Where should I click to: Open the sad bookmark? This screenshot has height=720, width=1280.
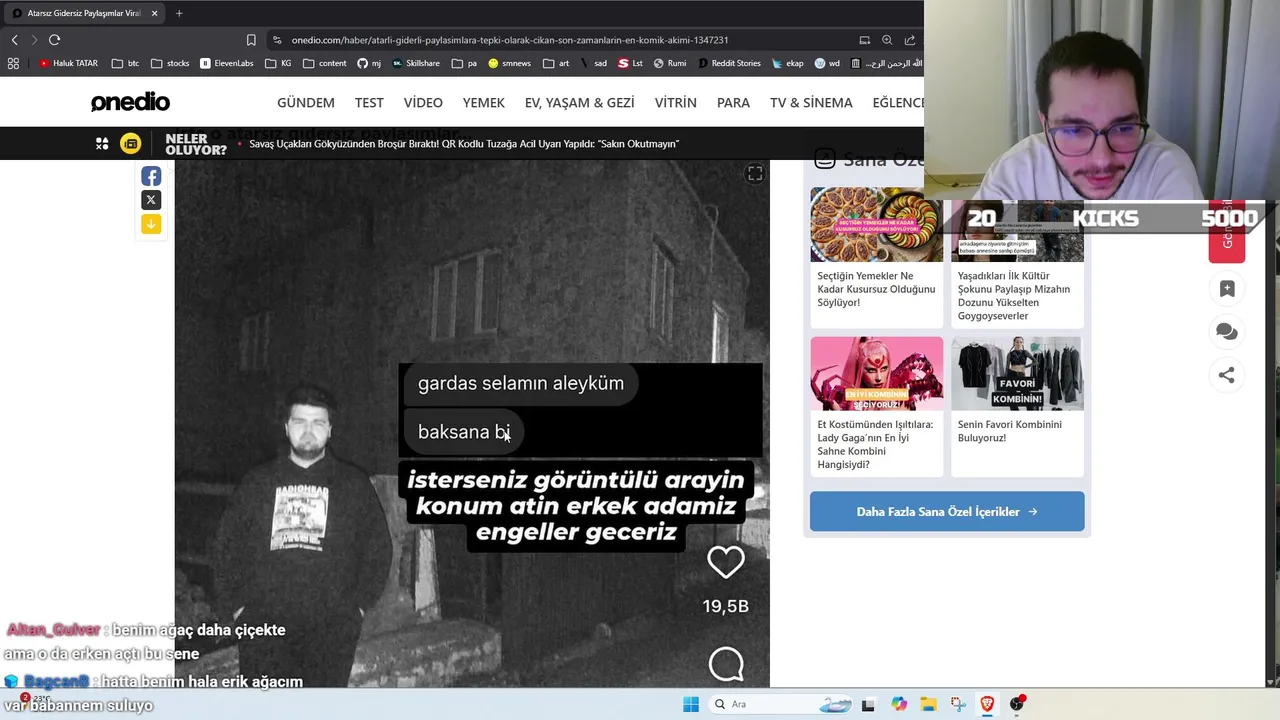593,63
